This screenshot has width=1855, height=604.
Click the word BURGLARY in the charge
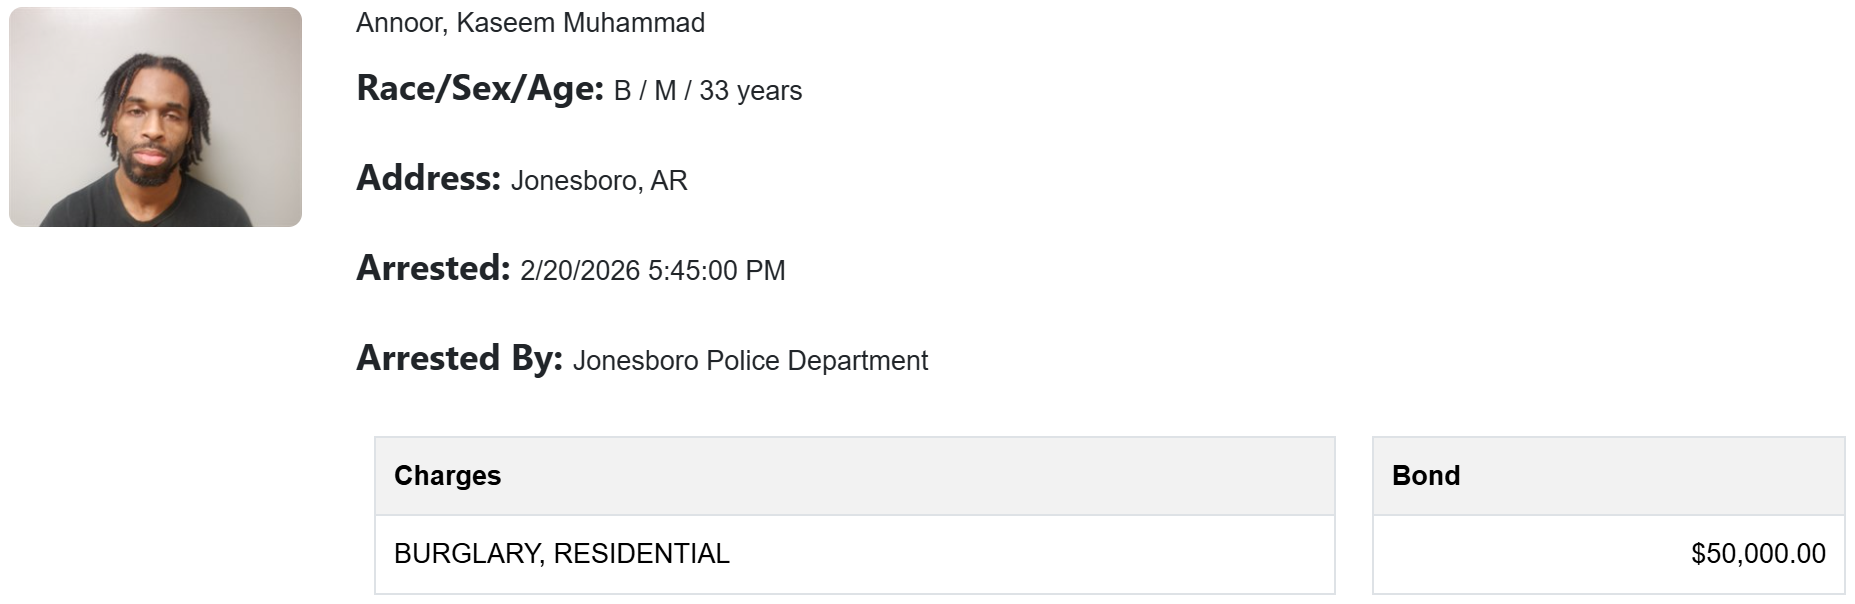[466, 554]
